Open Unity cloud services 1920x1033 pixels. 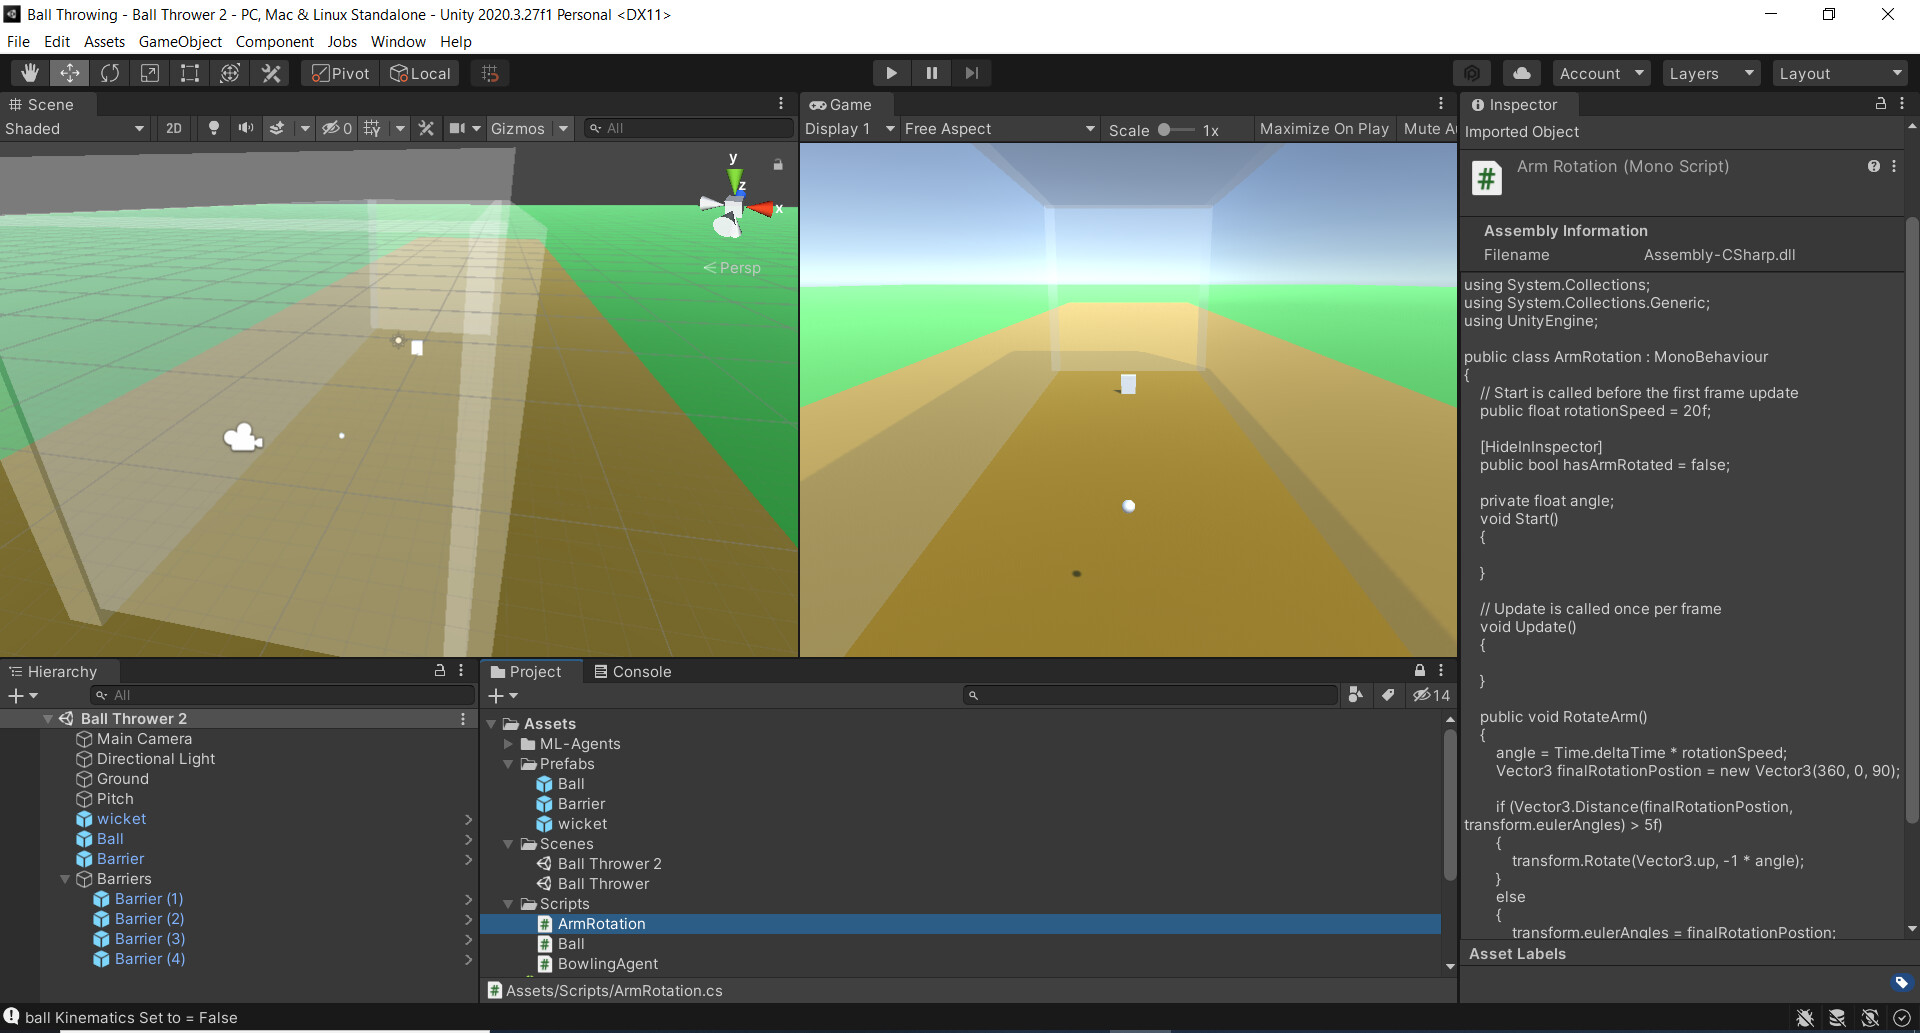1521,73
